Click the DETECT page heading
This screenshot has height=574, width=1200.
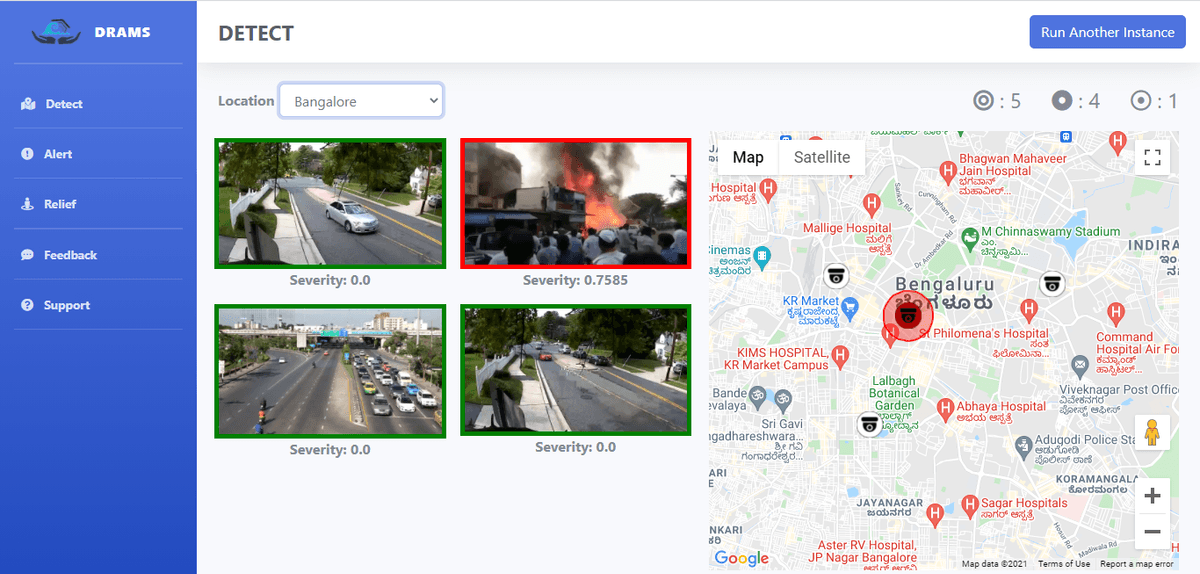(256, 33)
